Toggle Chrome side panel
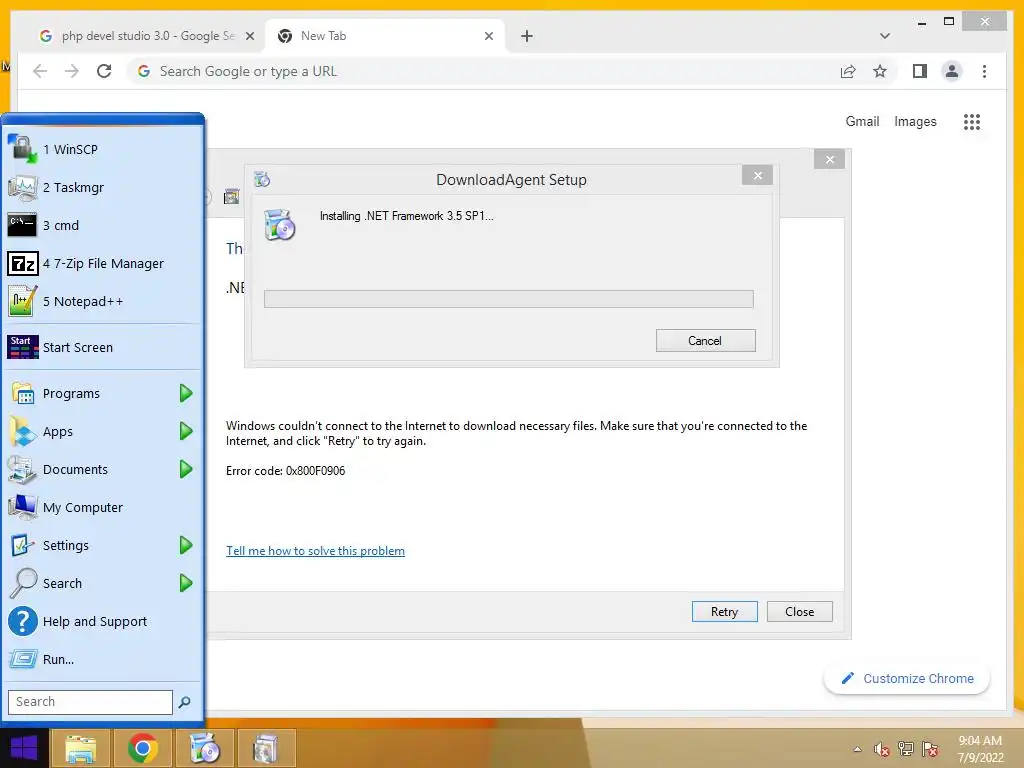 click(x=920, y=71)
